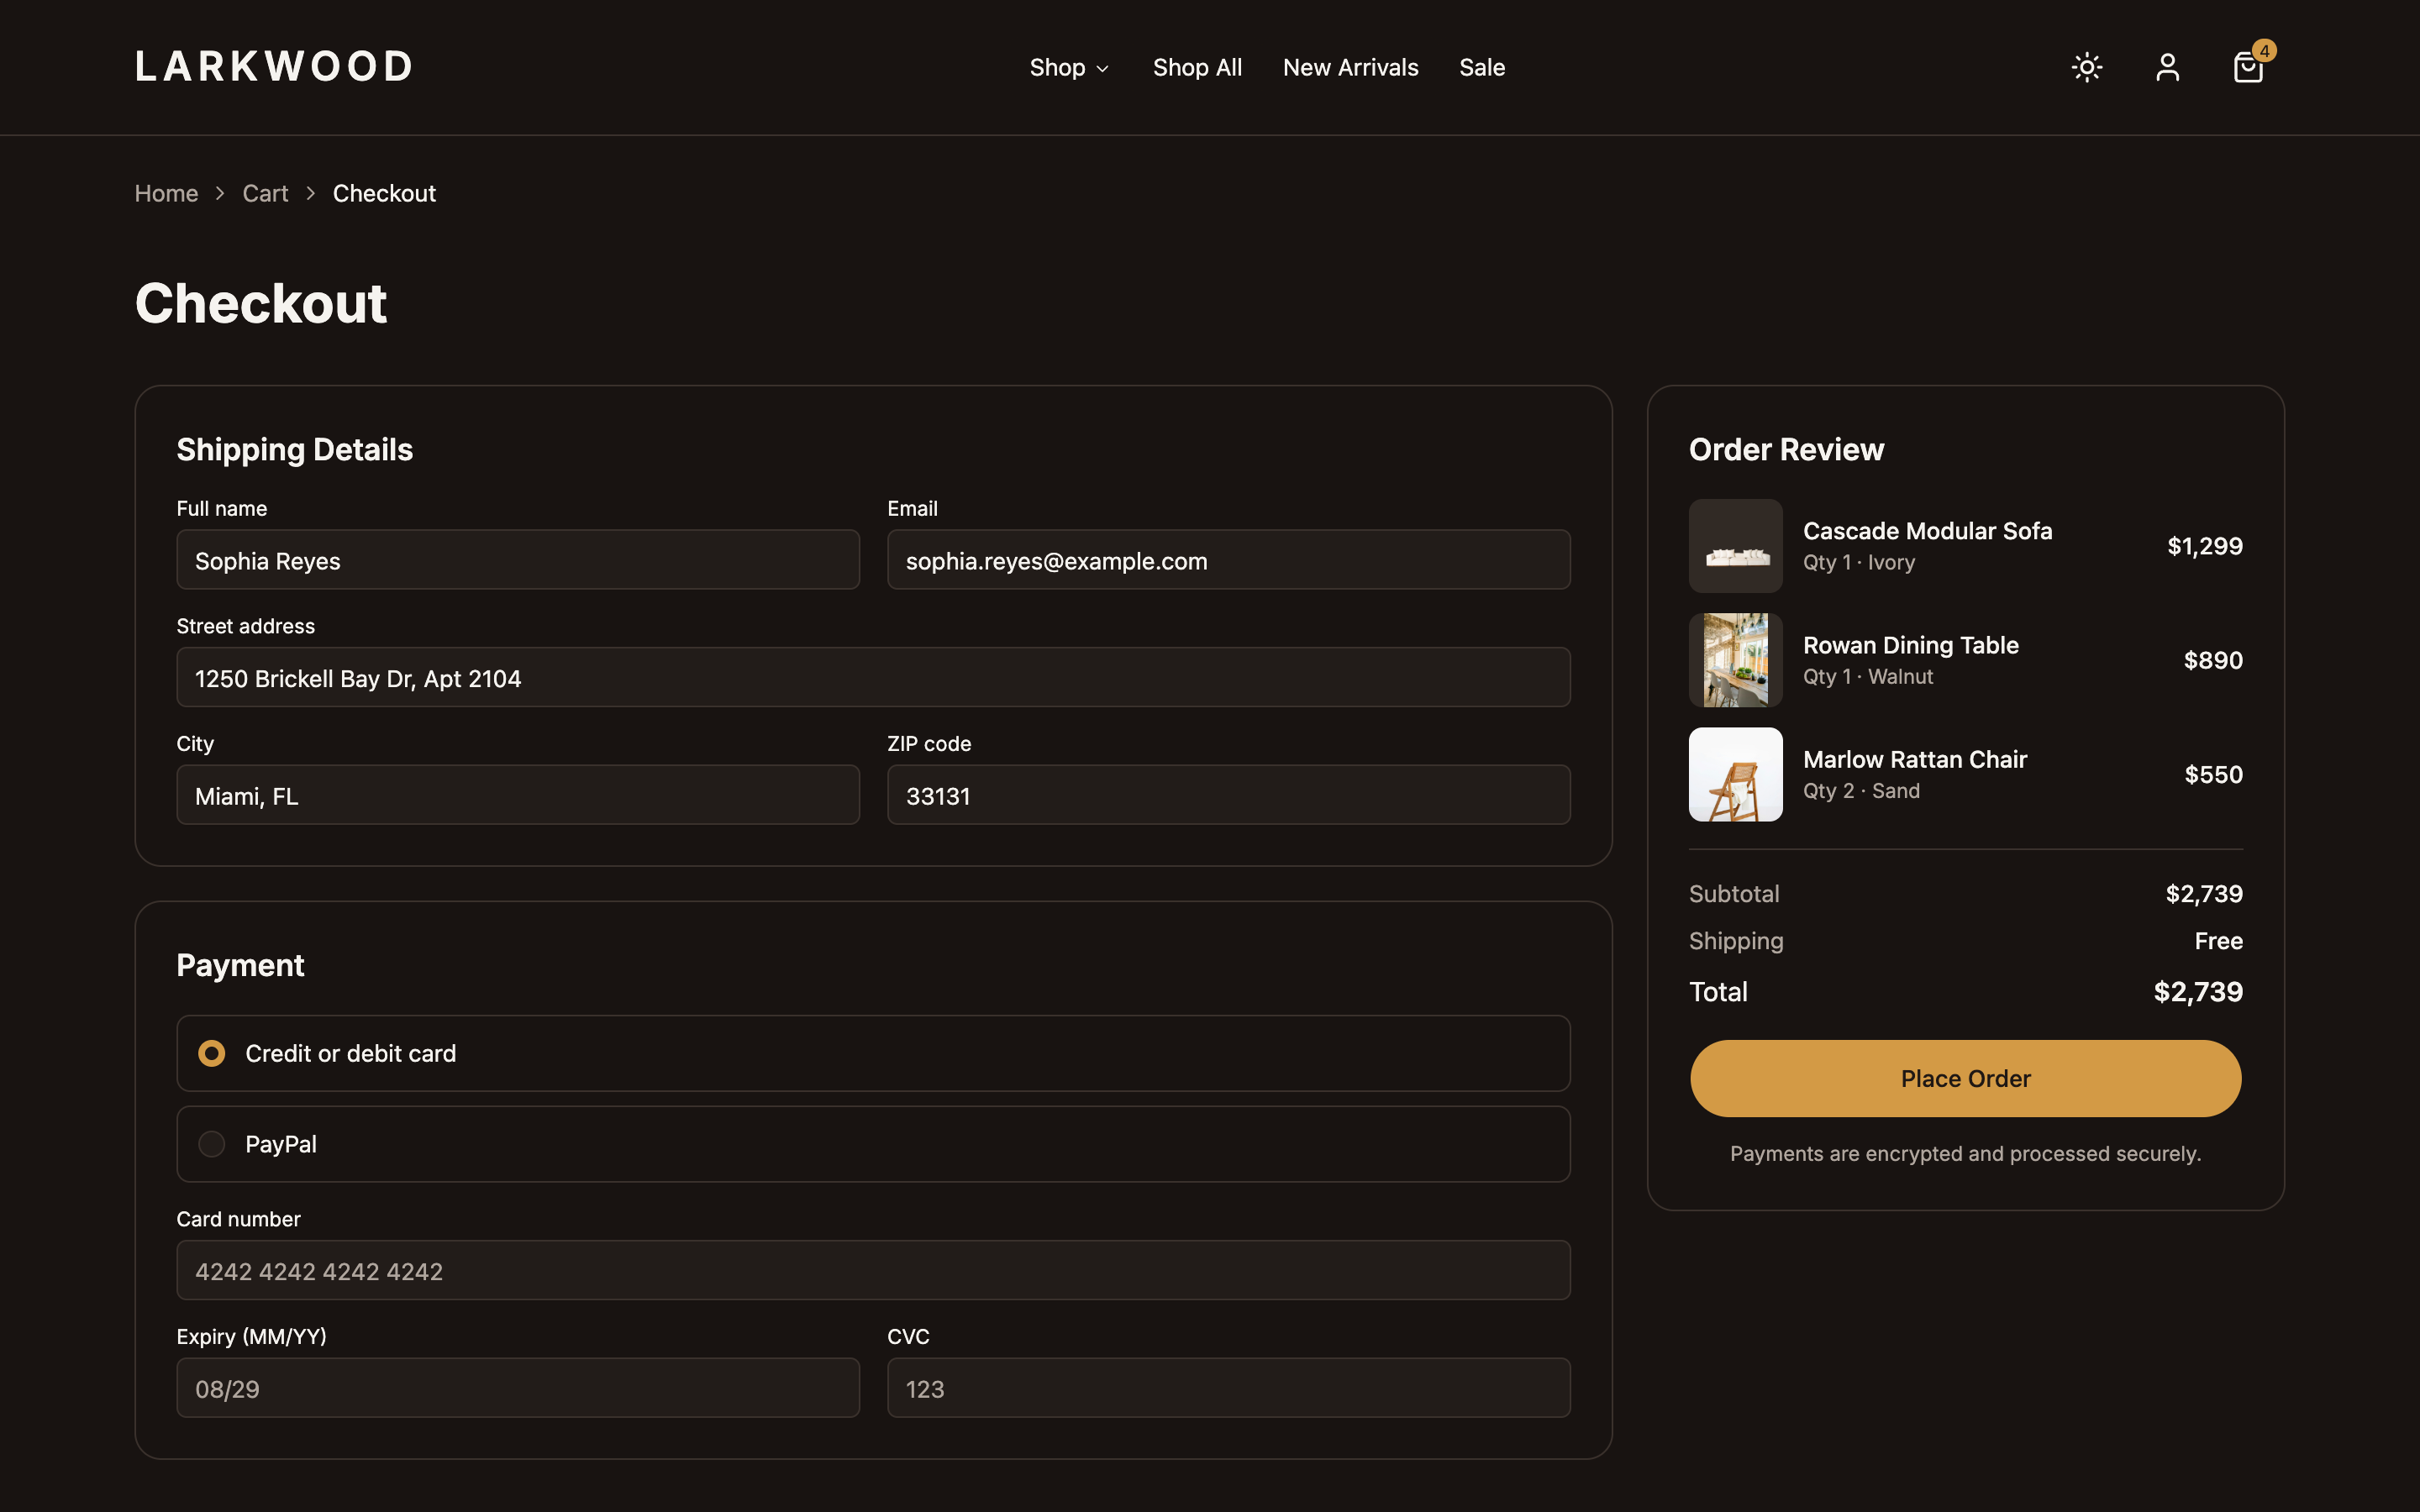Viewport: 2420px width, 1512px height.
Task: Click the 'Qty 2 · Sand' text
Action: [x=1861, y=790]
